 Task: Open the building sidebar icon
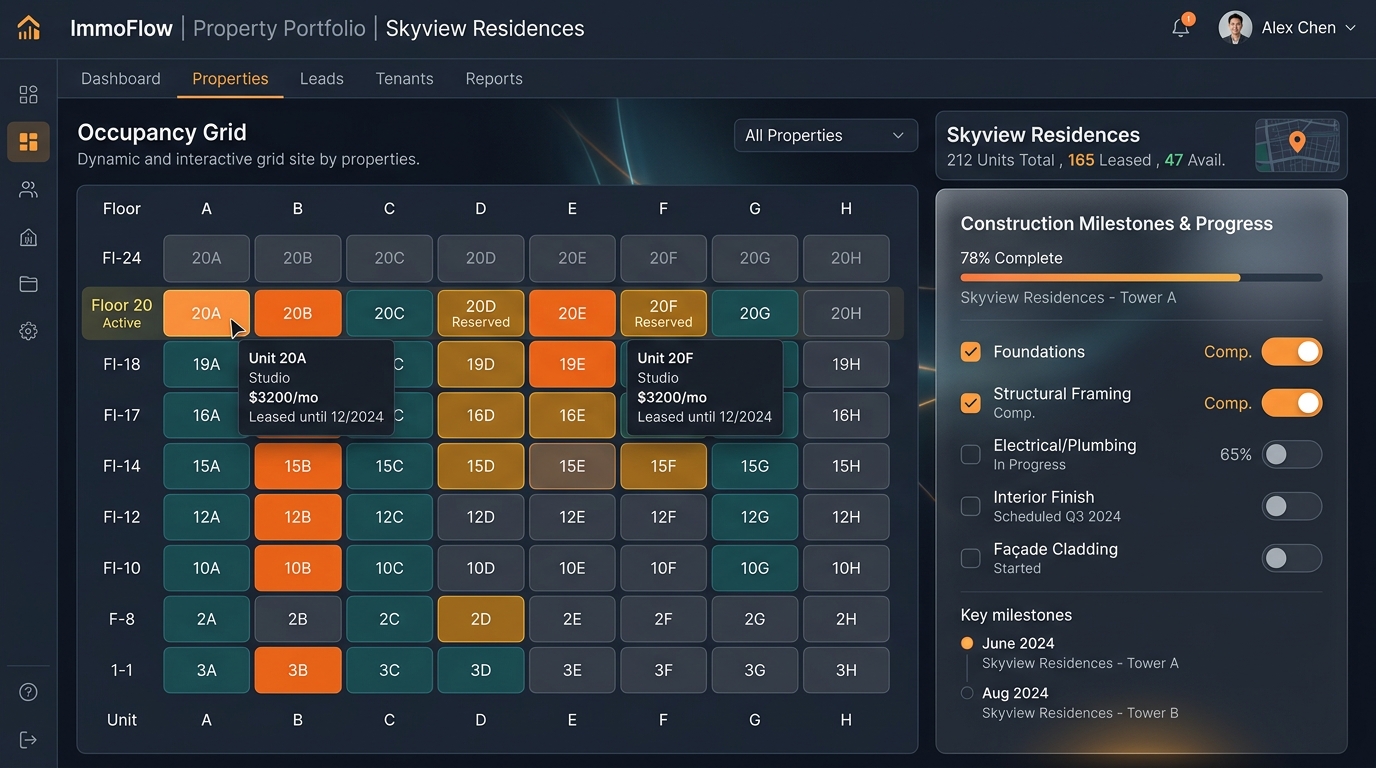28,237
